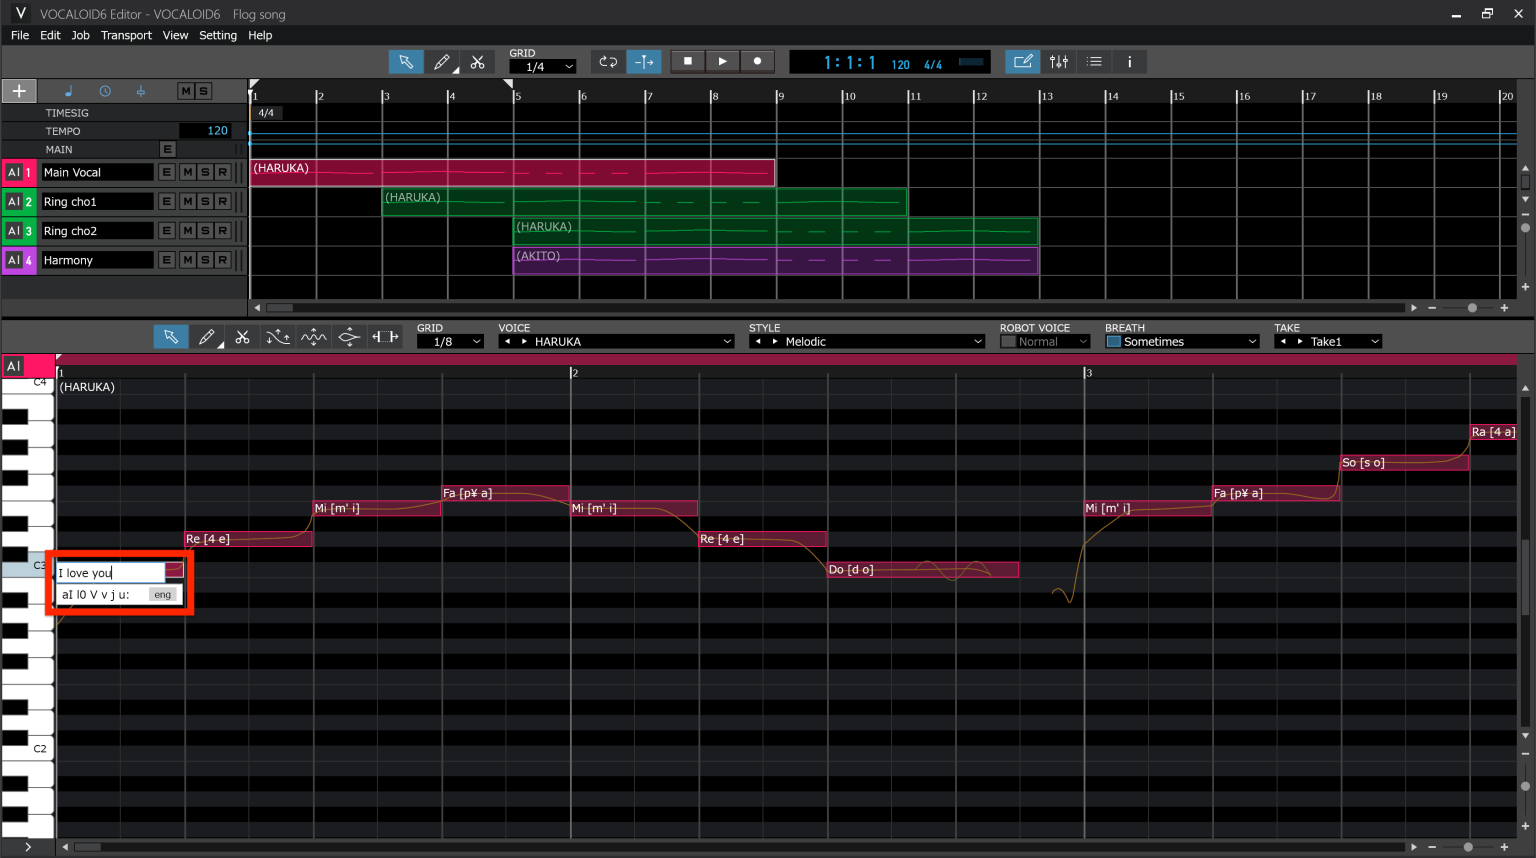The height and width of the screenshot is (858, 1536).
Task: Click the info panel icon
Action: [x=1129, y=61]
